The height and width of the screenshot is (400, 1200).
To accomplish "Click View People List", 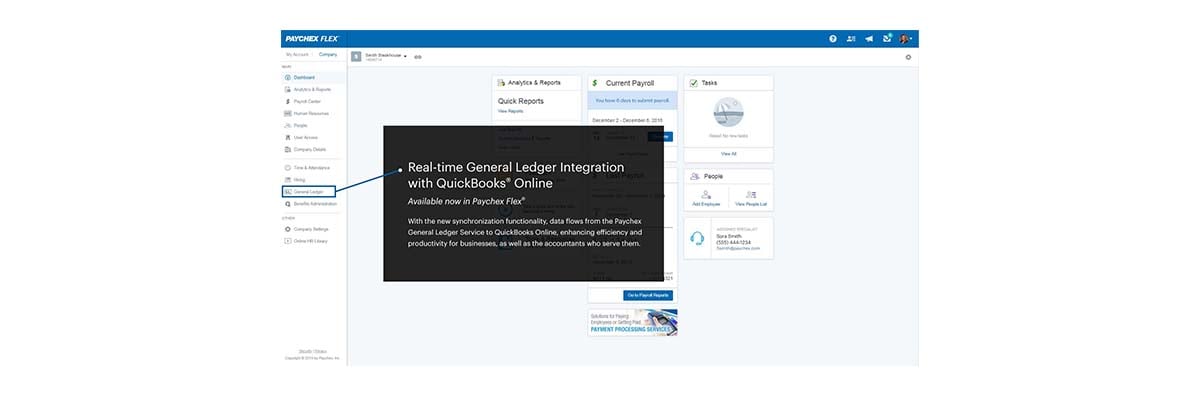I will coord(750,199).
